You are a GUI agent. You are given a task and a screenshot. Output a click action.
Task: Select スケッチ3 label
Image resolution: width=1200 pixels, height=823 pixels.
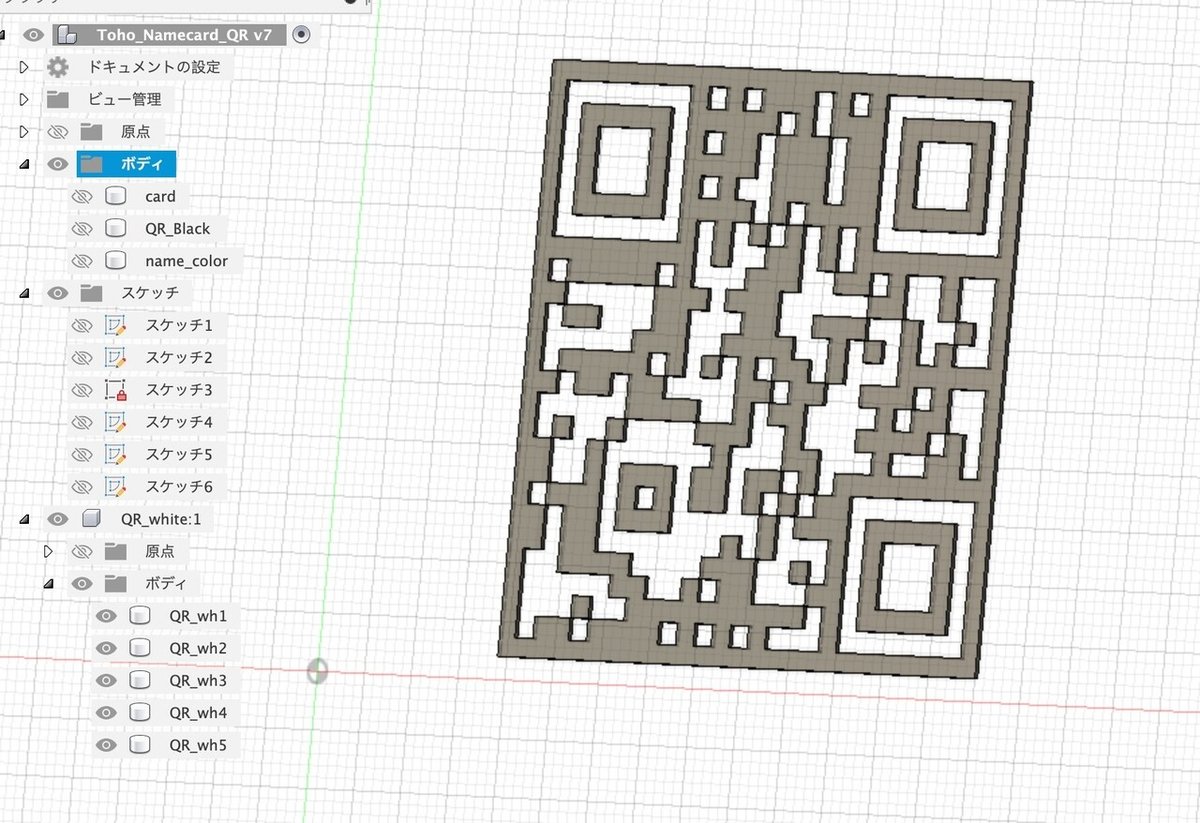(178, 390)
